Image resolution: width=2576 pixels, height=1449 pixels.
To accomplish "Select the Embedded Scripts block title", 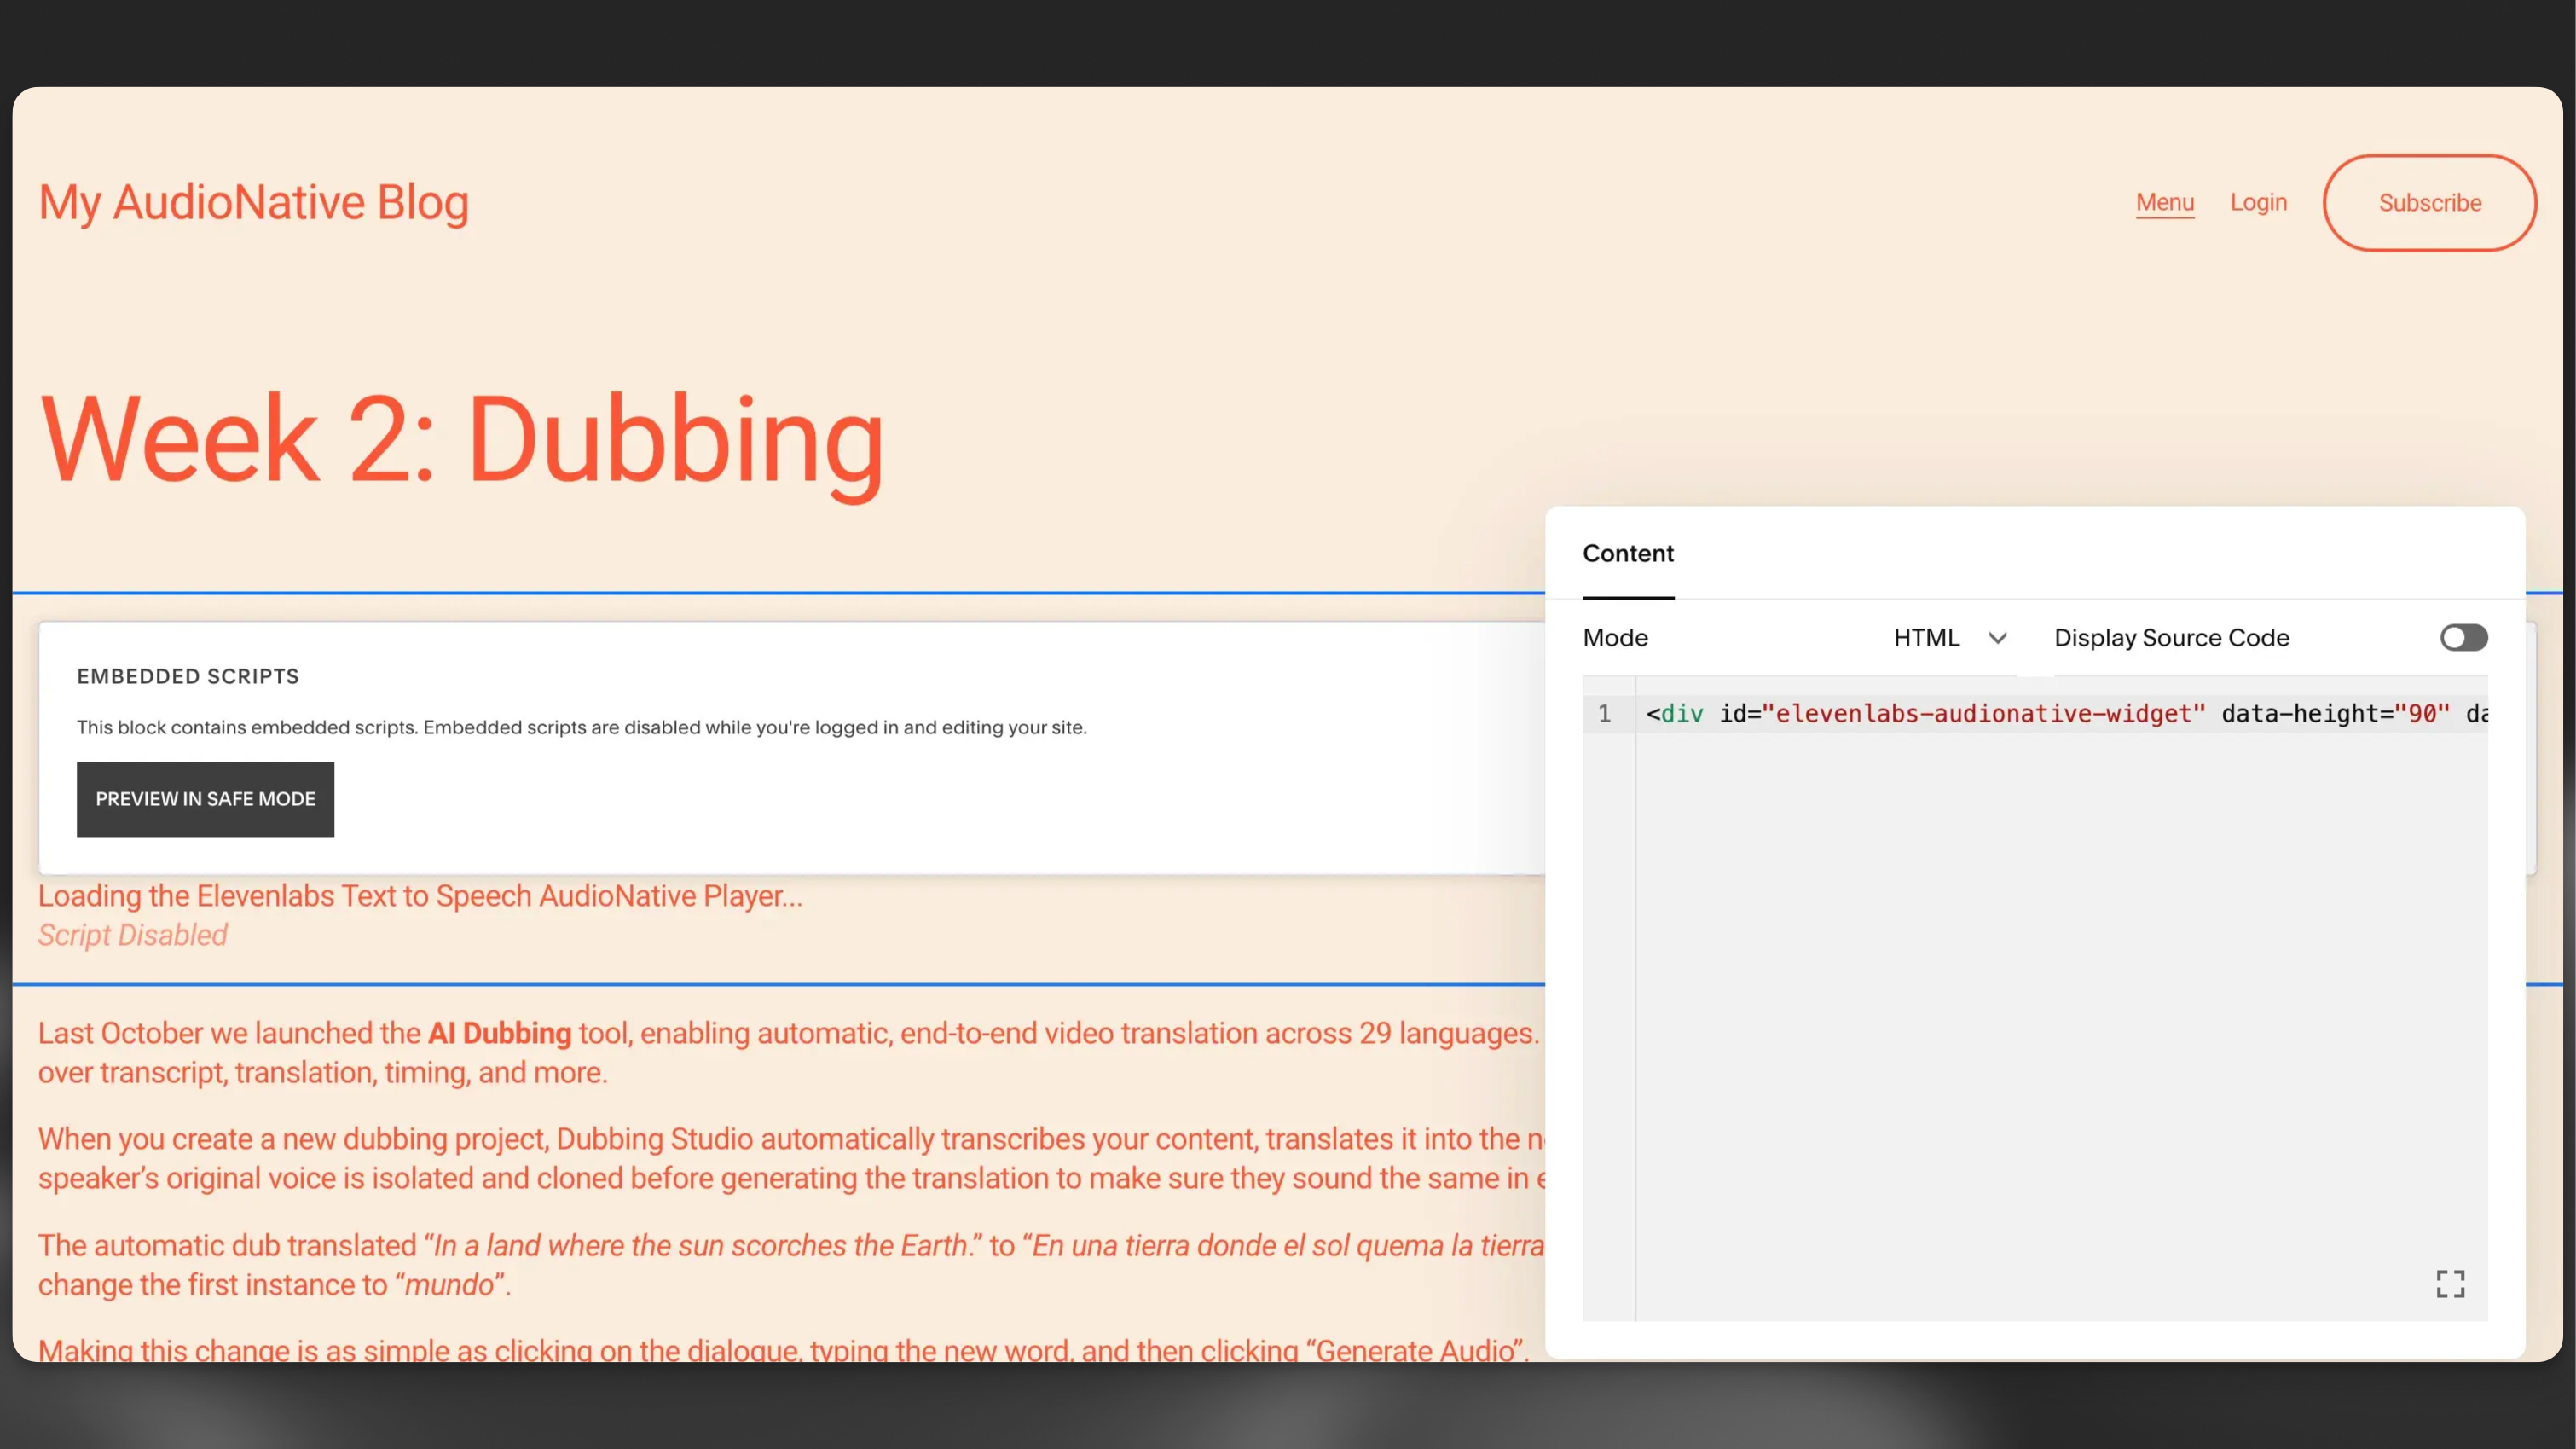I will pos(188,676).
